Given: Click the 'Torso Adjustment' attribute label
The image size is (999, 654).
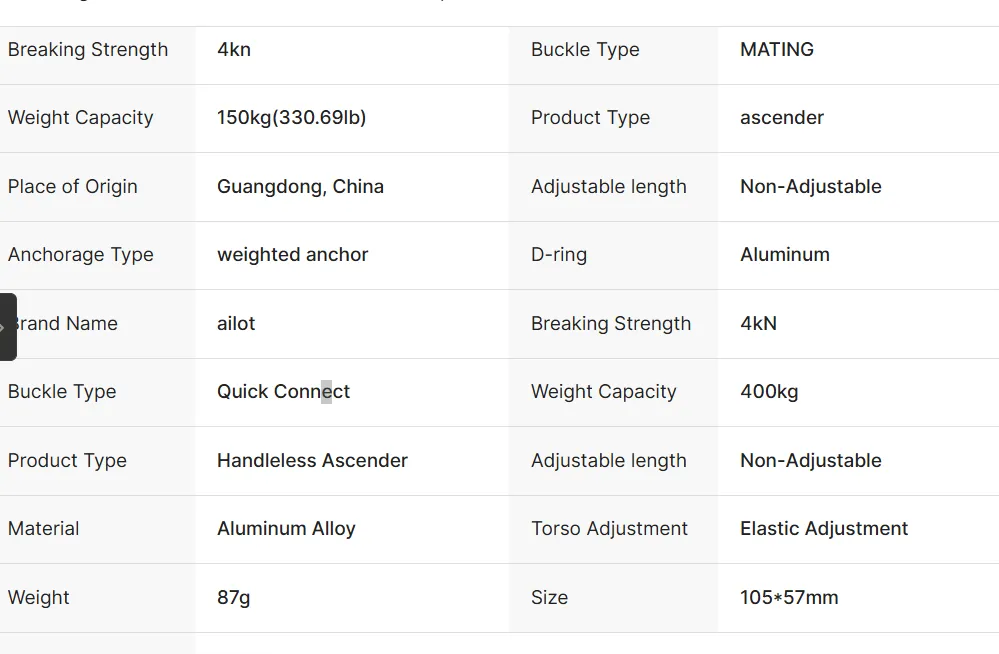Looking at the screenshot, I should point(610,529).
